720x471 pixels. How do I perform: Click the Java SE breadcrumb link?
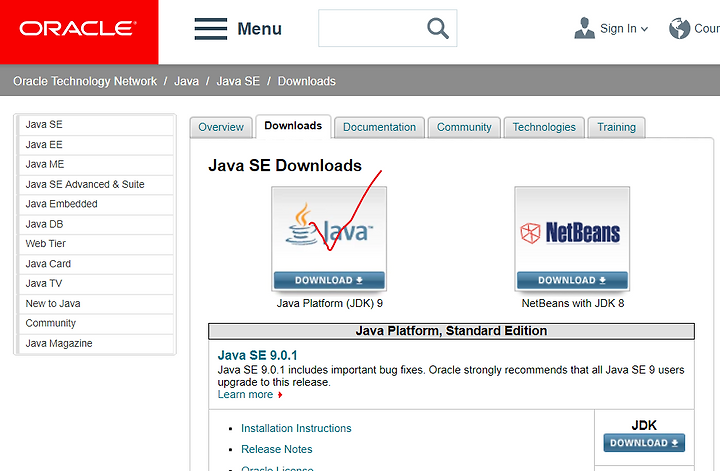[238, 81]
